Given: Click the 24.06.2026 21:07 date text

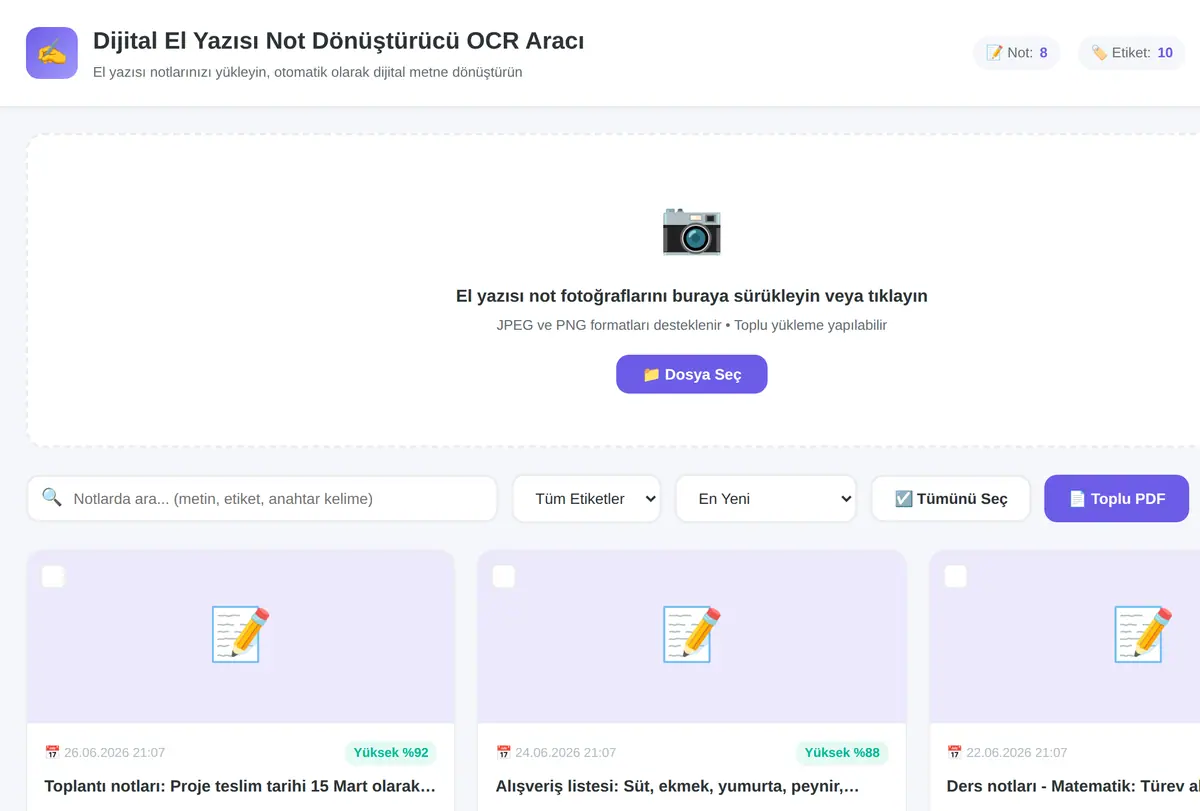Looking at the screenshot, I should (566, 752).
